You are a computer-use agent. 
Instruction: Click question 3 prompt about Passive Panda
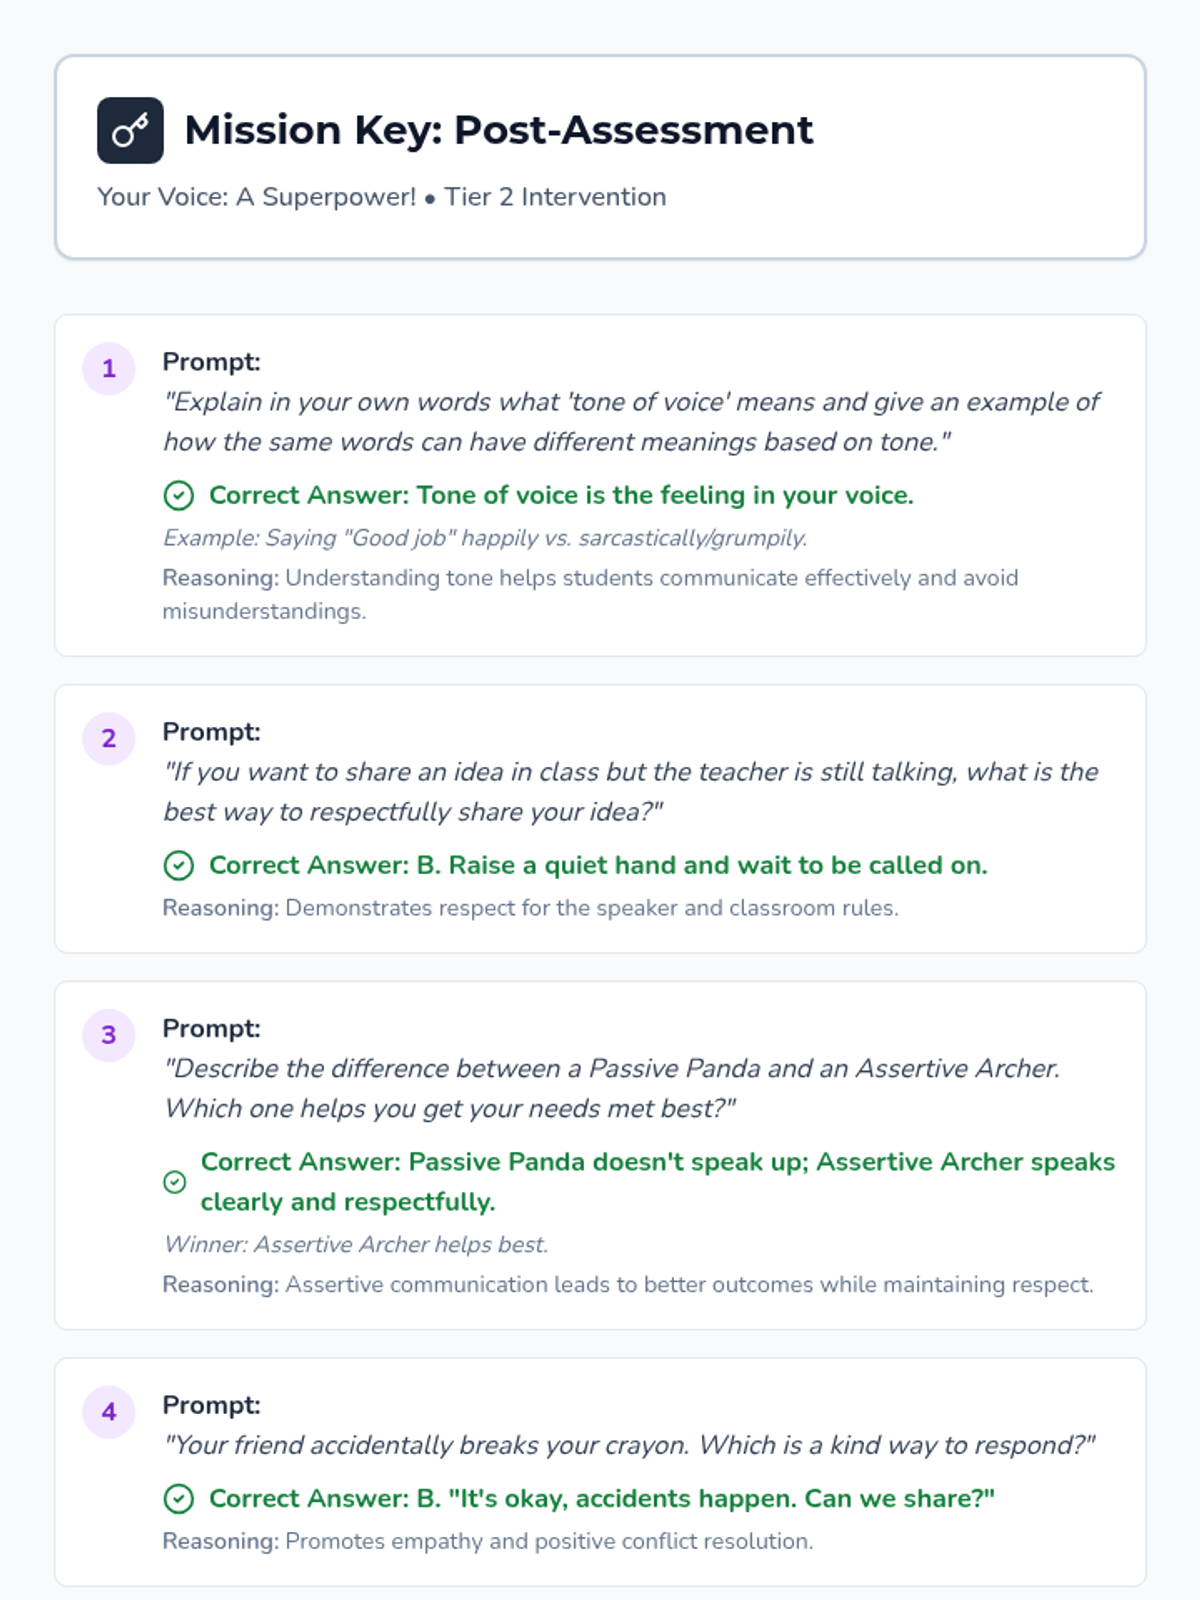click(612, 1088)
